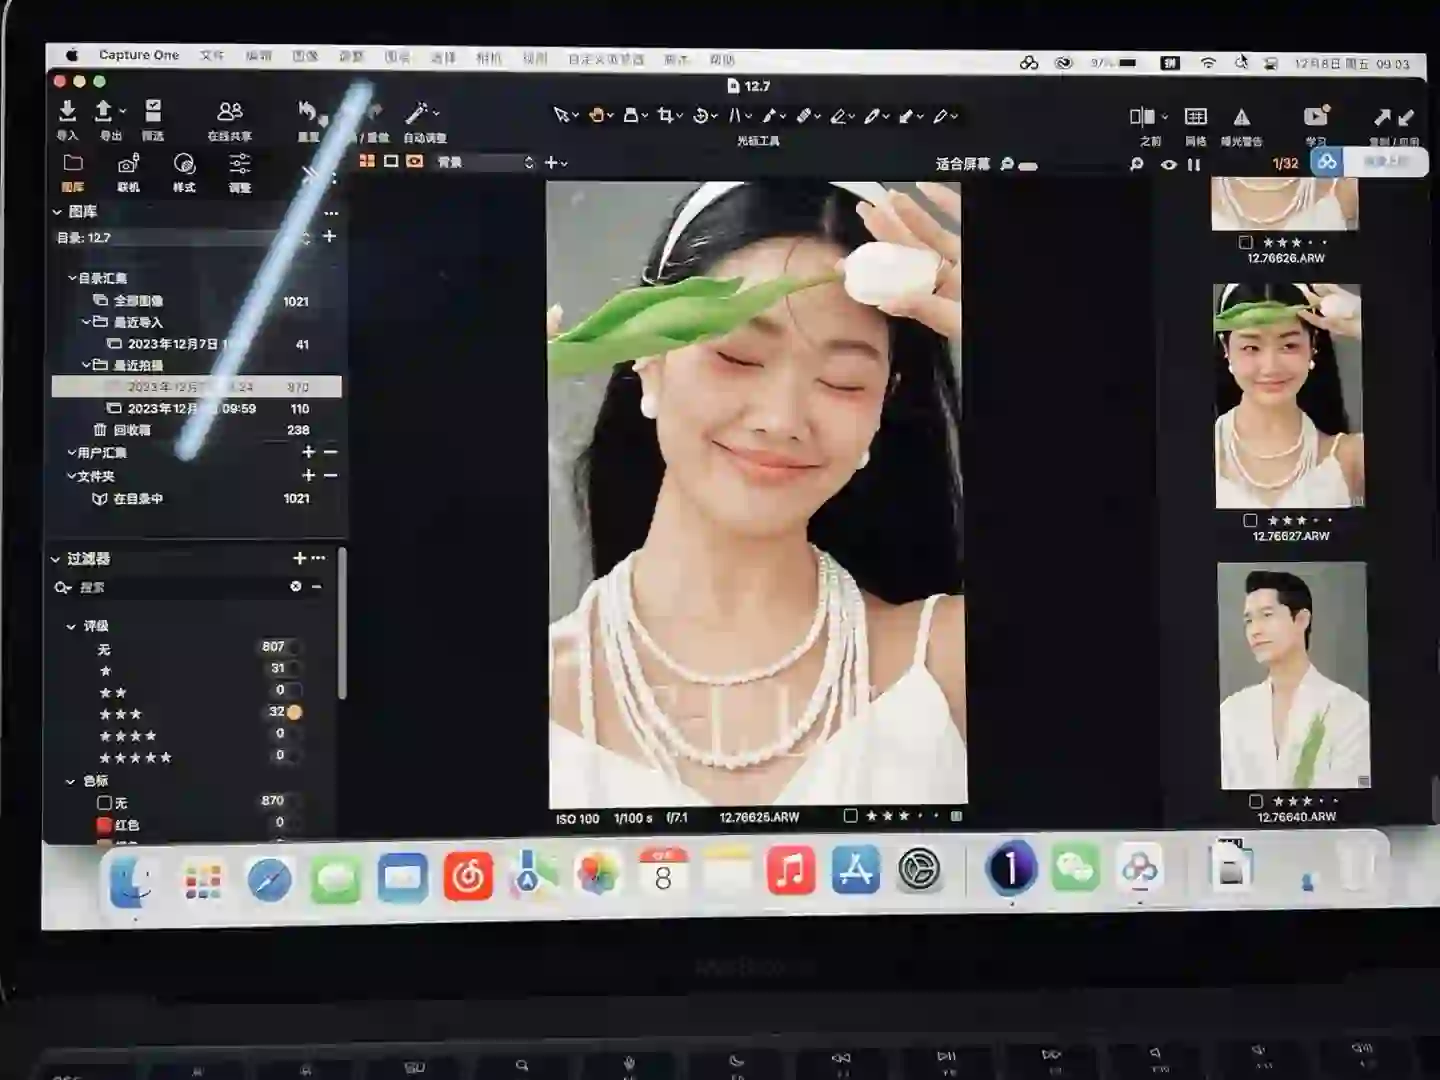
Task: Collapse the 过滤器 filters panel
Action: [x=56, y=559]
